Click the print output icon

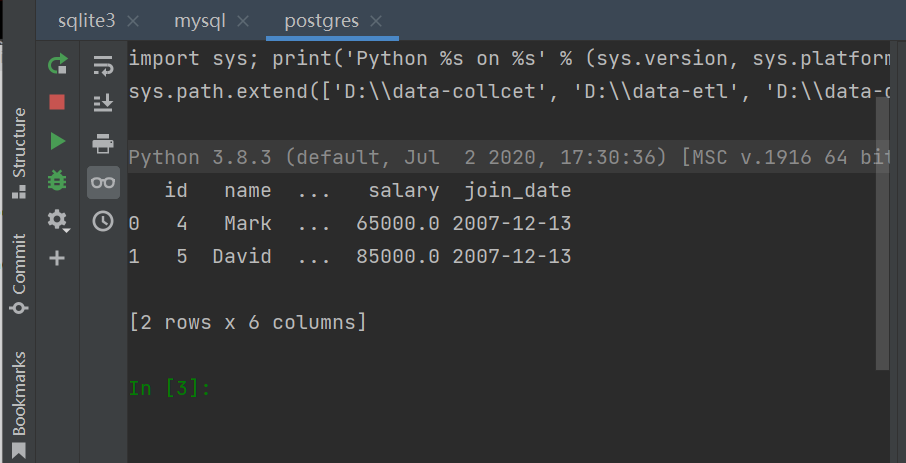pyautogui.click(x=103, y=143)
